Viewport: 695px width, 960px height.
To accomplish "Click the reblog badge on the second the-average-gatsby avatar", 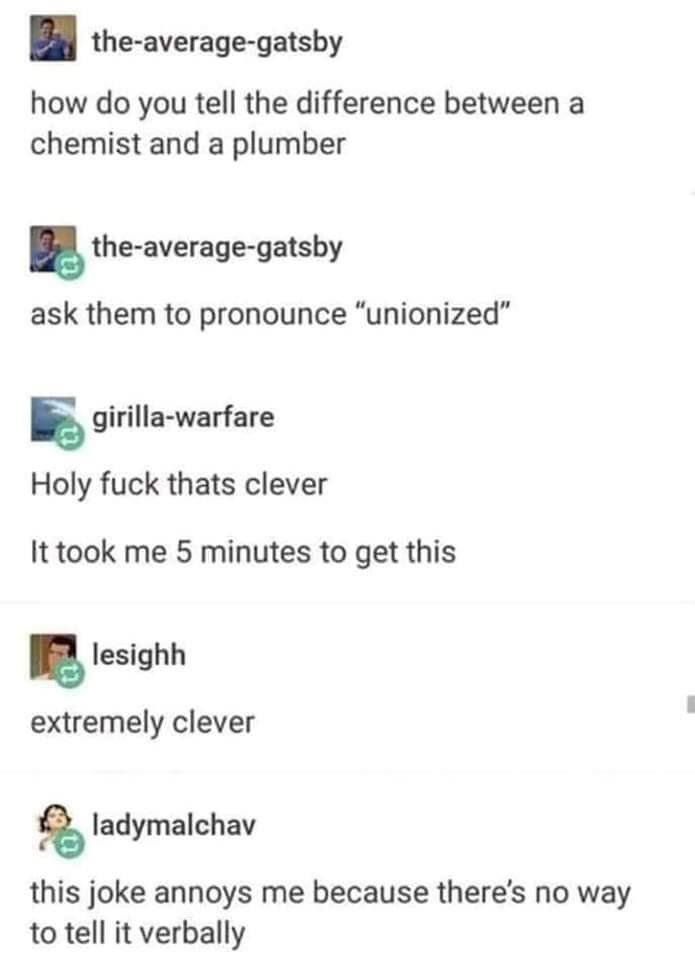I will pos(70,266).
